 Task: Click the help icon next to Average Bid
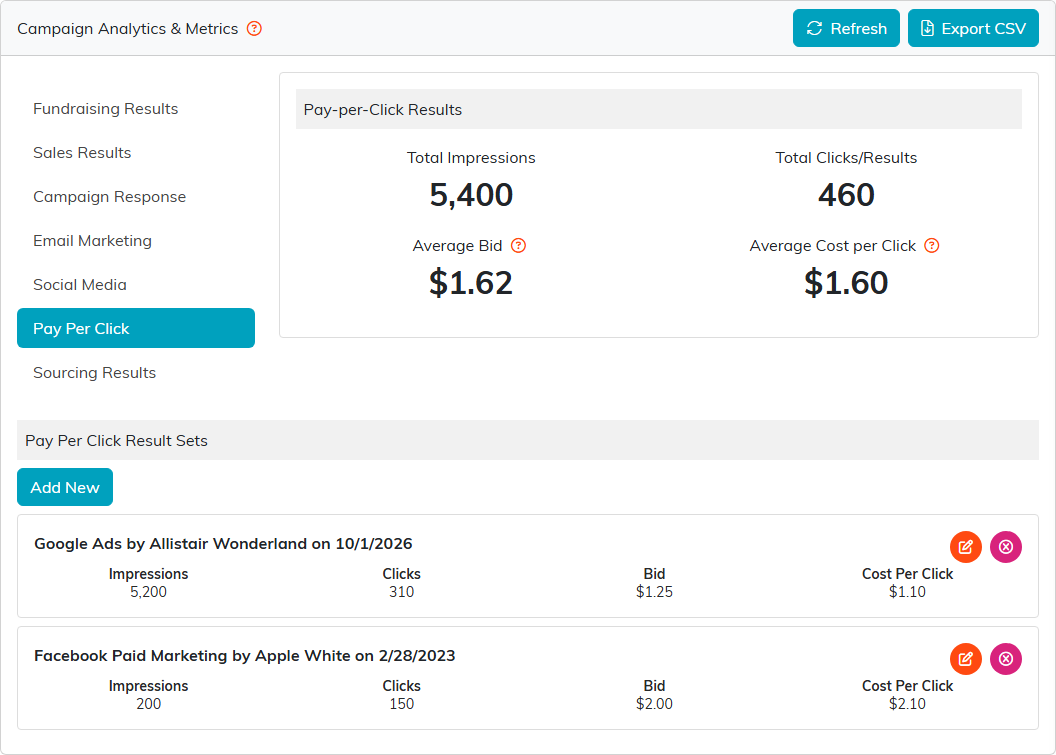518,246
